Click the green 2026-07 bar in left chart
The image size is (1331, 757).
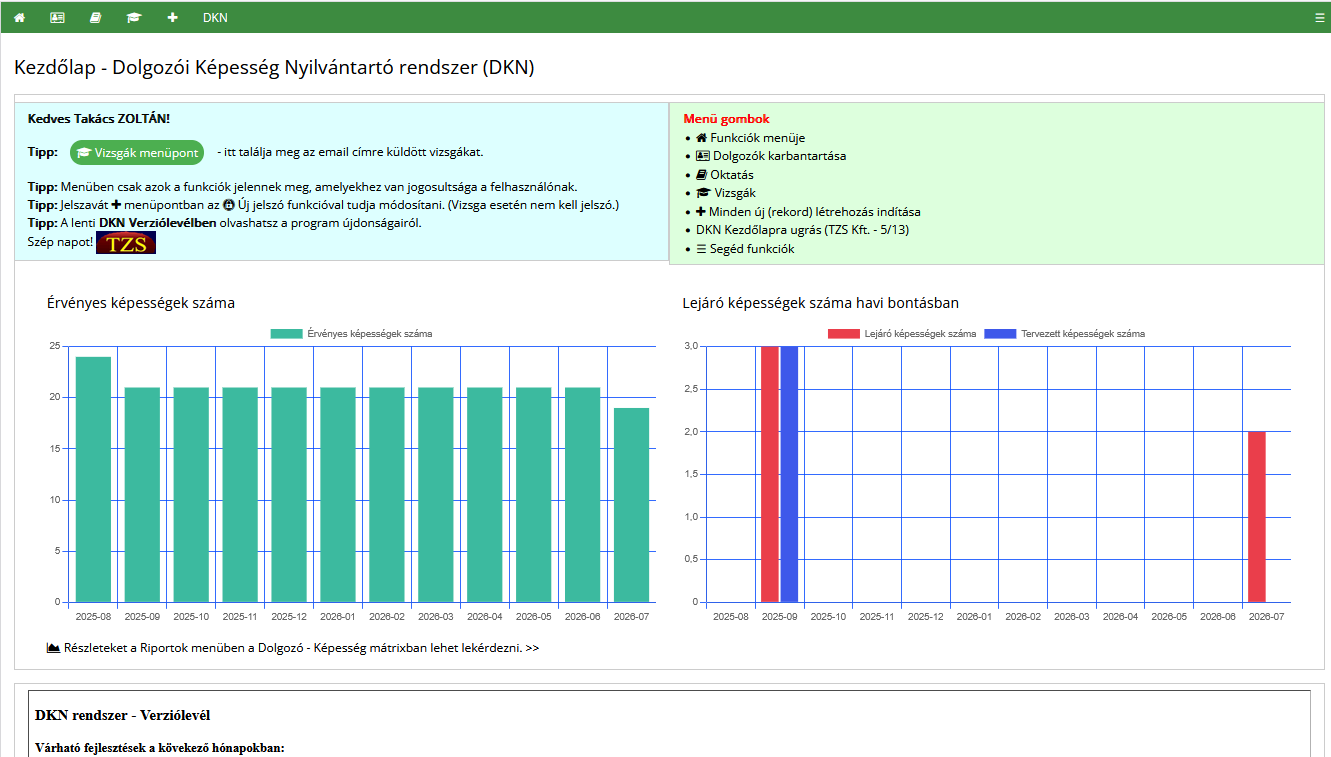pyautogui.click(x=631, y=505)
